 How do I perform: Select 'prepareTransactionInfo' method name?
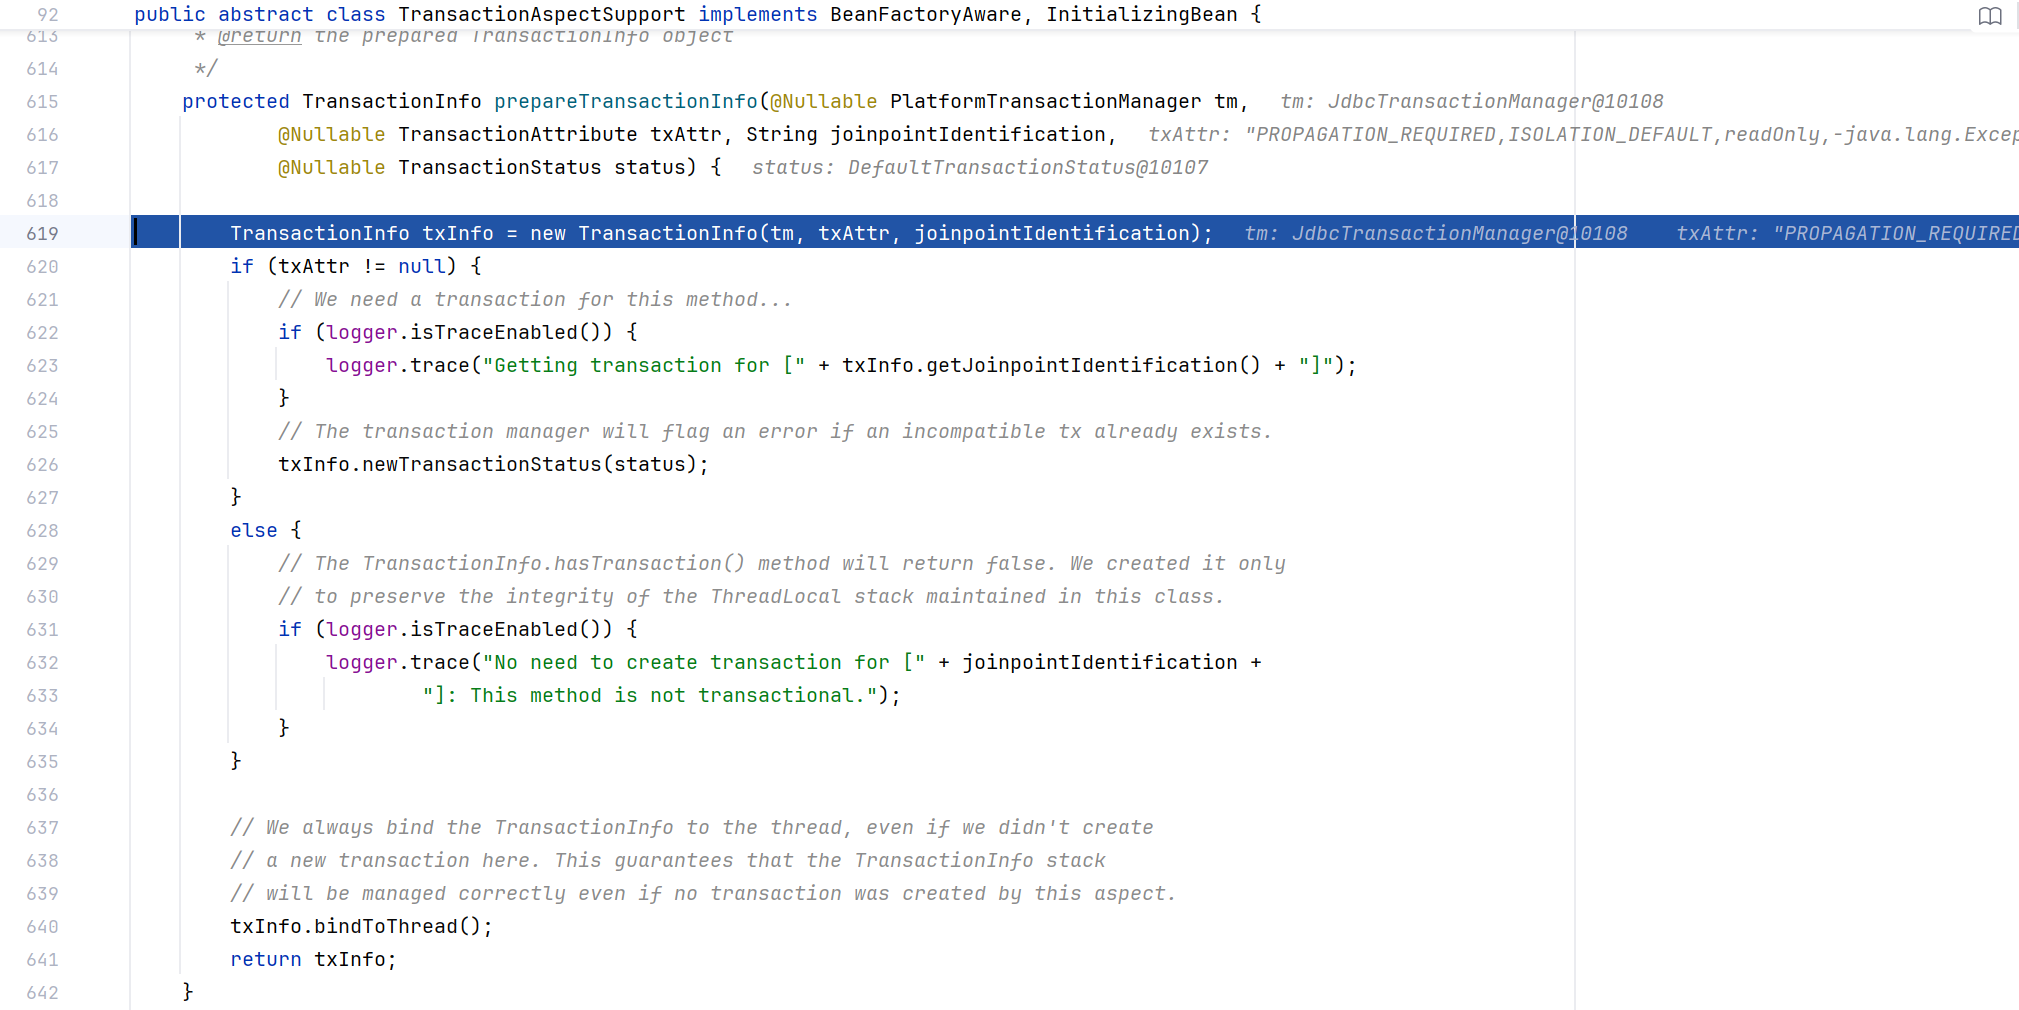(x=626, y=101)
